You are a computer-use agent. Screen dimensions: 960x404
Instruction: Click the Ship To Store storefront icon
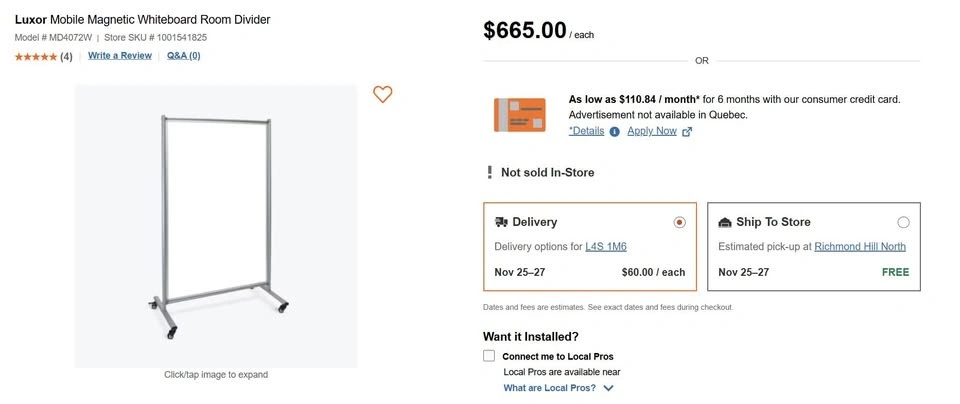tap(725, 222)
